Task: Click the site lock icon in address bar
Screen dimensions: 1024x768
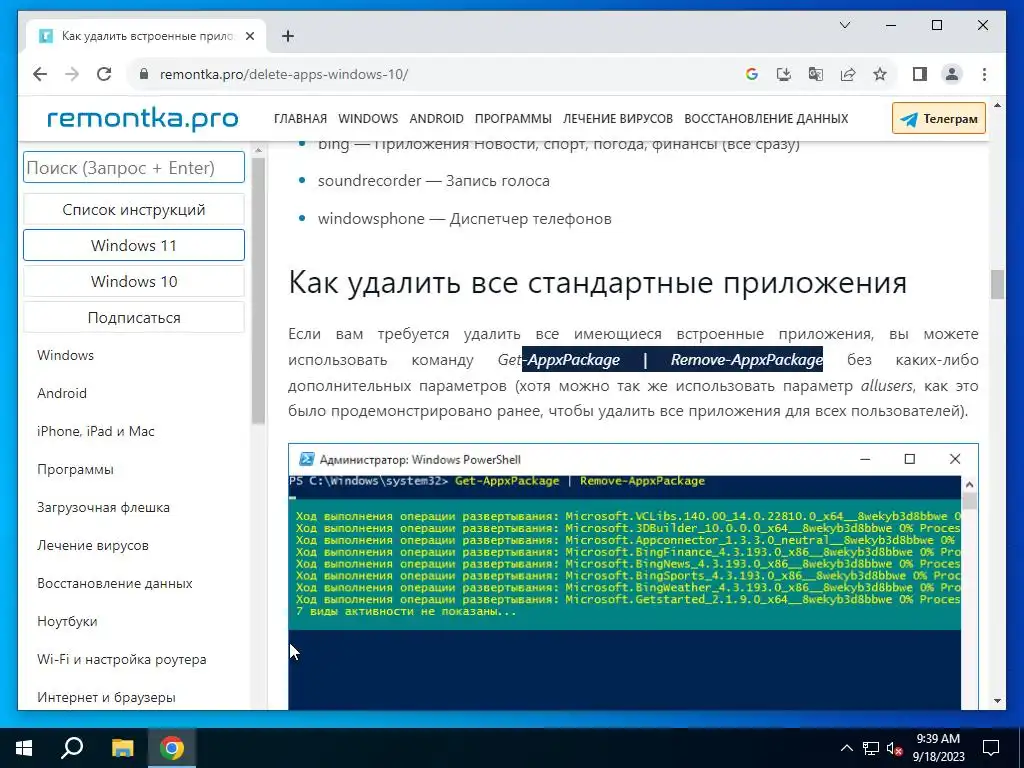Action: coord(144,74)
